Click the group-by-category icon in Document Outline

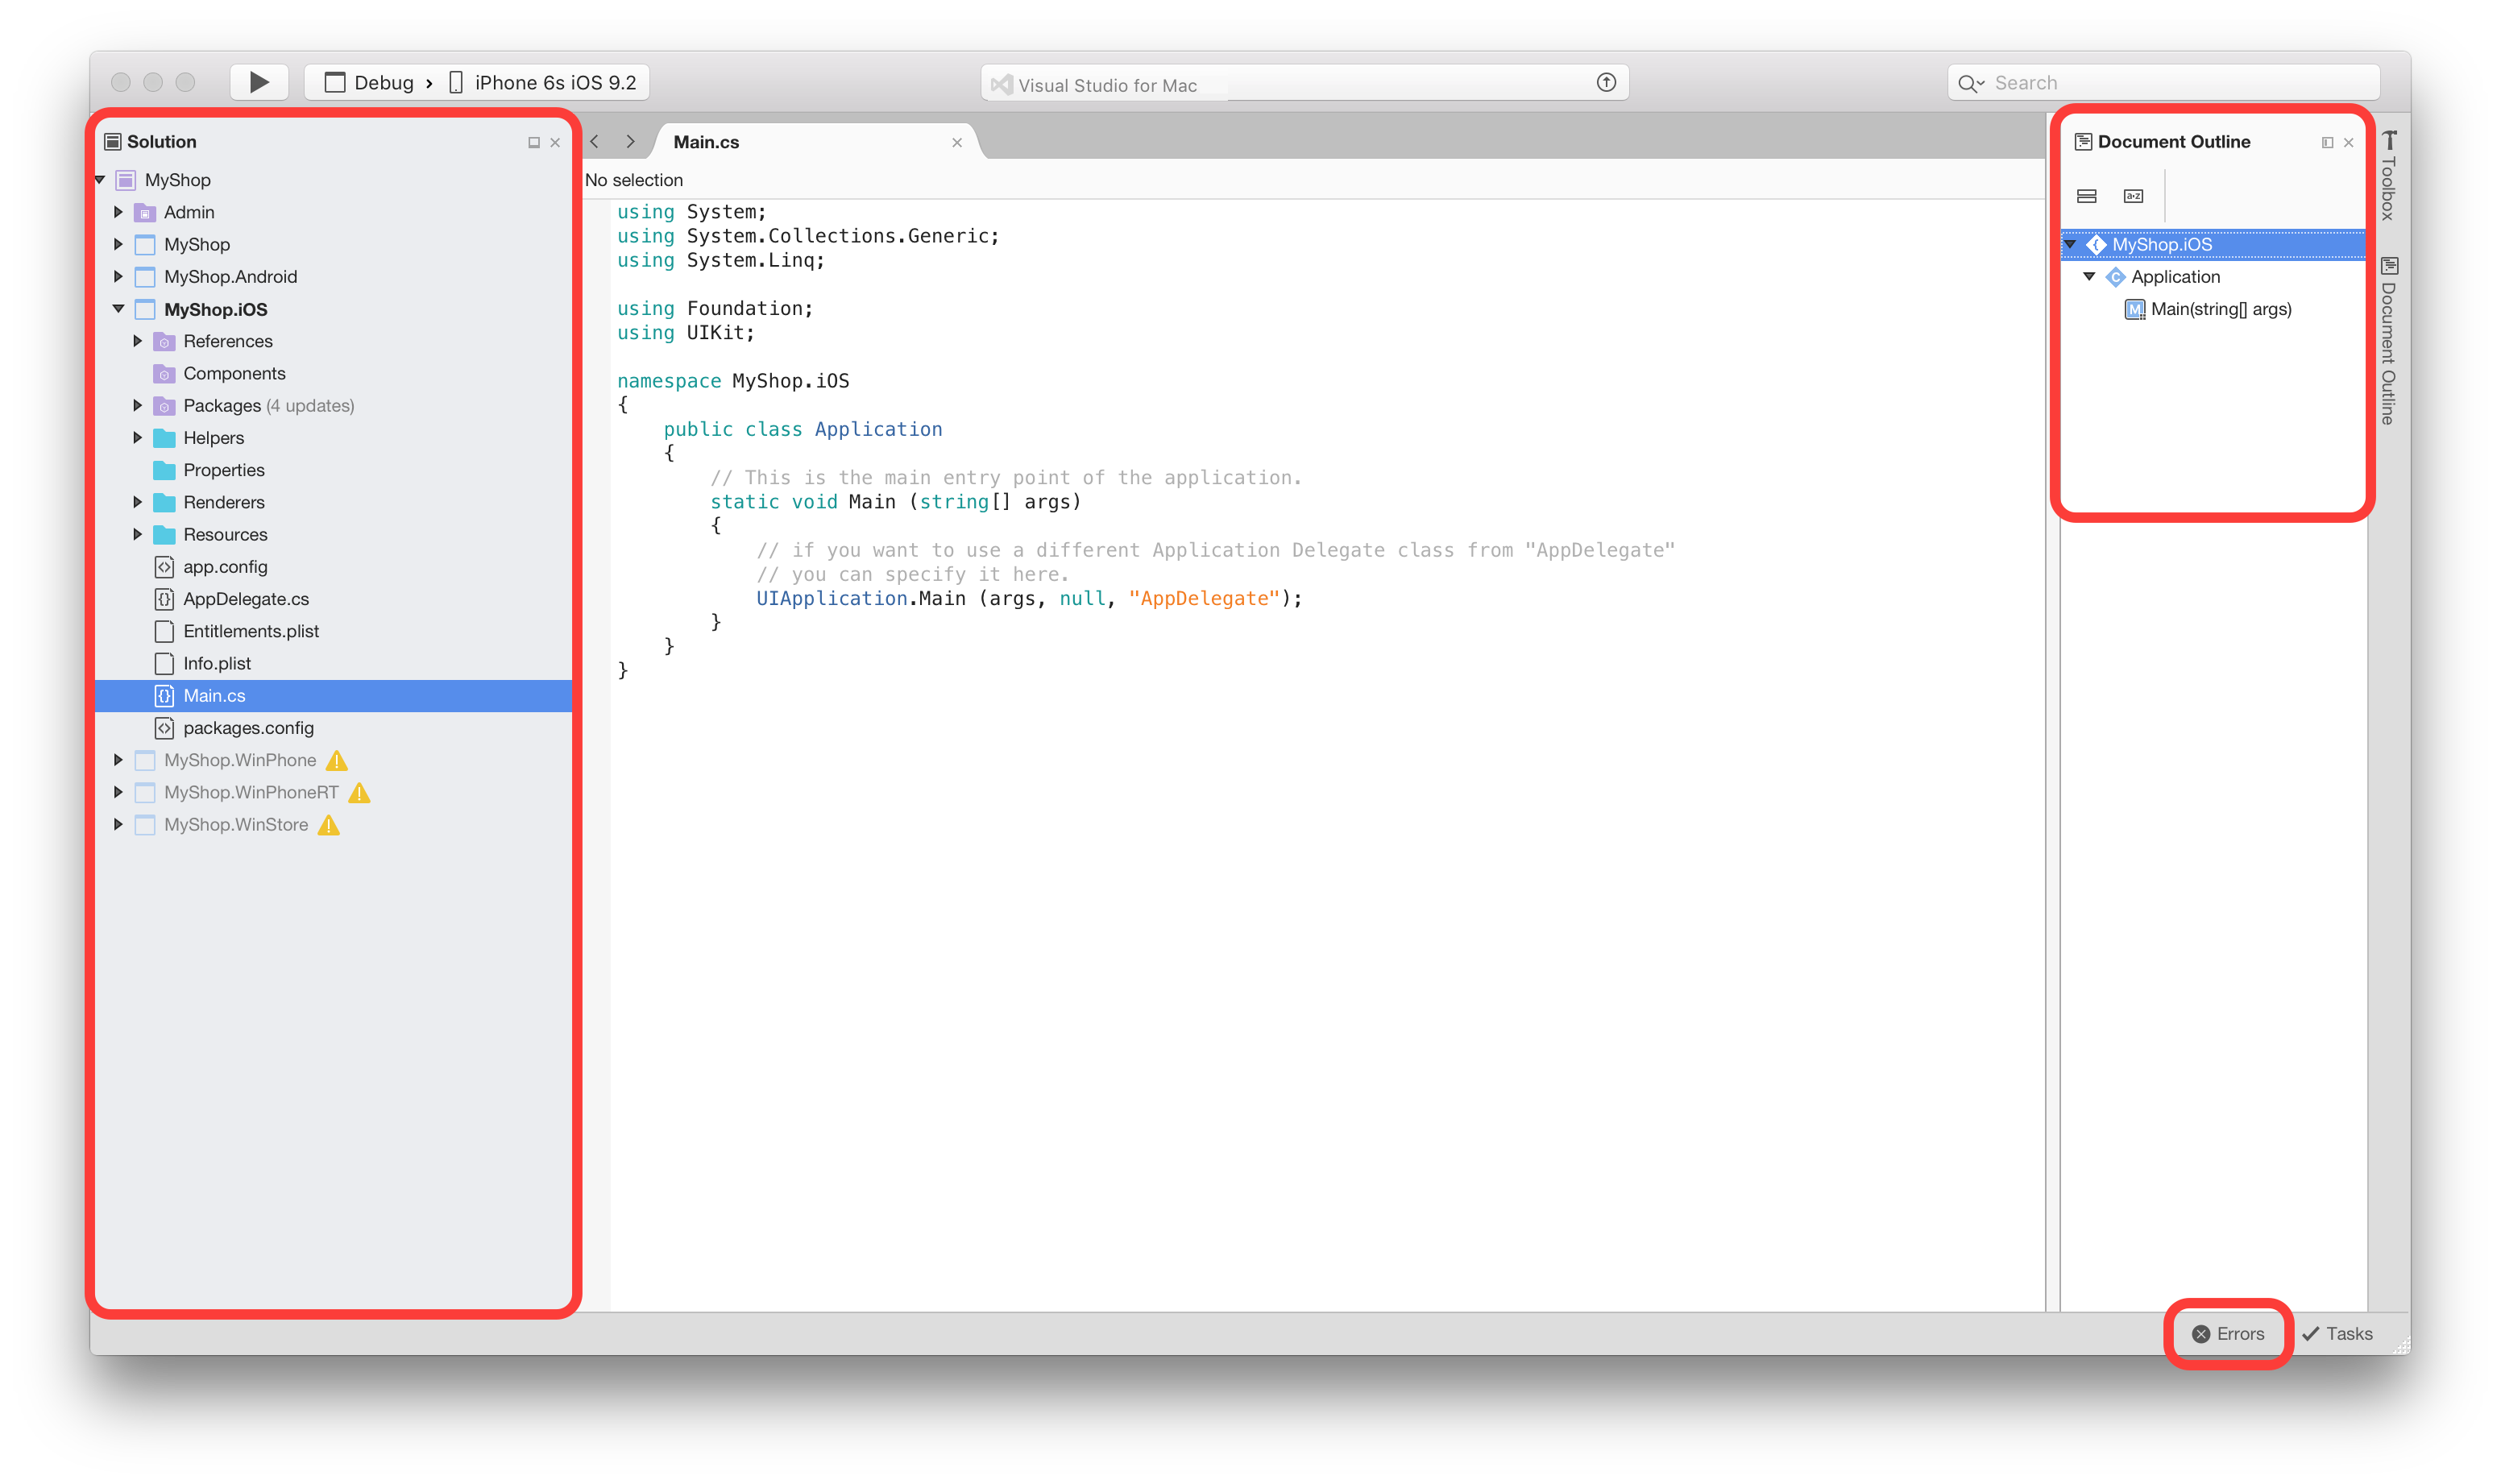click(x=2086, y=196)
